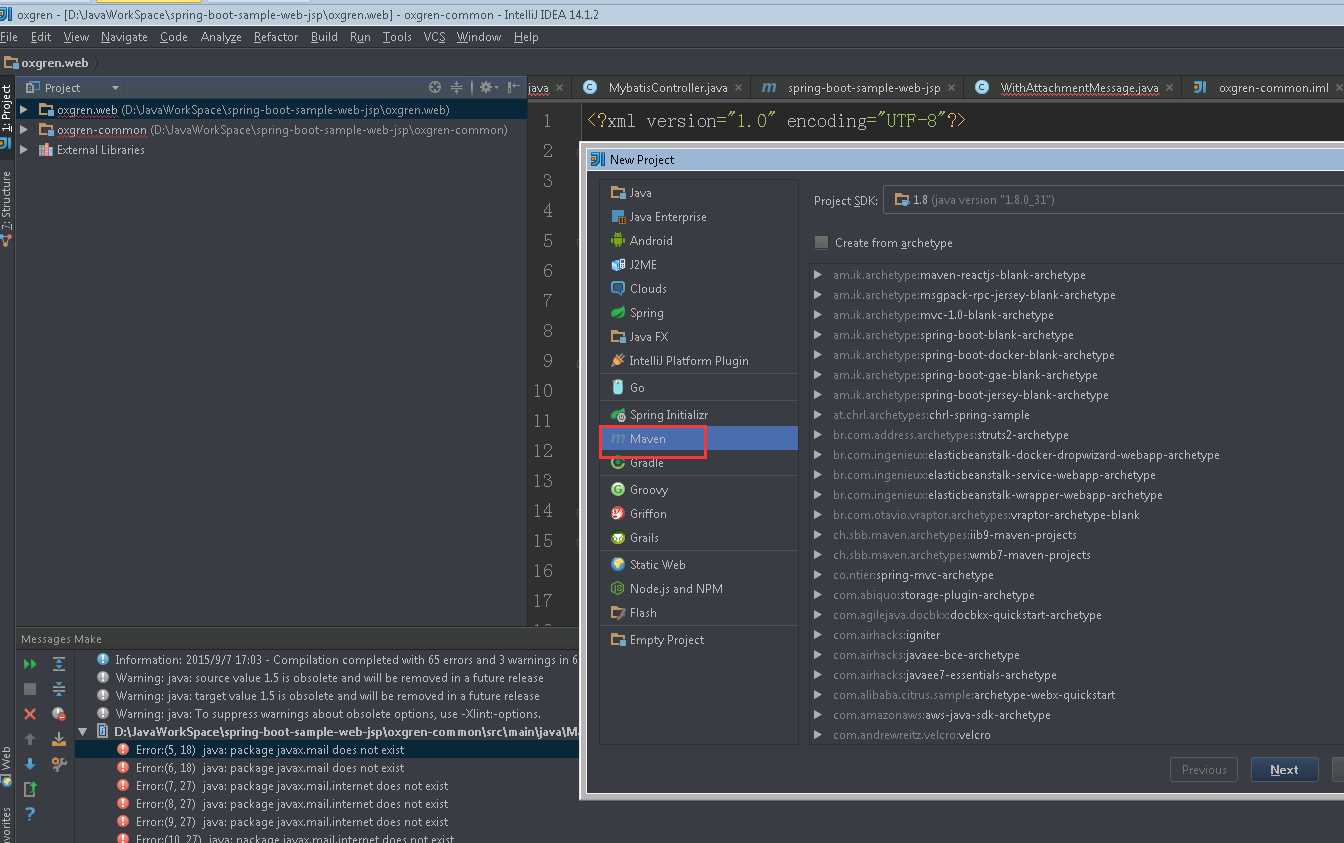The height and width of the screenshot is (843, 1344).
Task: Open the VCS menu
Action: 434,37
